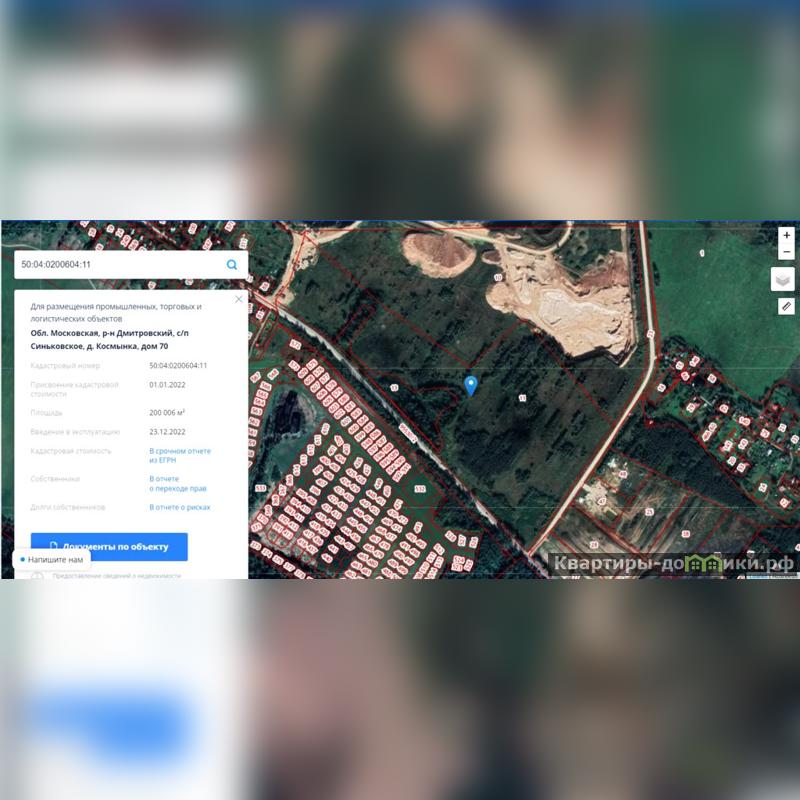The height and width of the screenshot is (800, 800).
Task: Select parcel 11 on the map
Action: tap(522, 398)
